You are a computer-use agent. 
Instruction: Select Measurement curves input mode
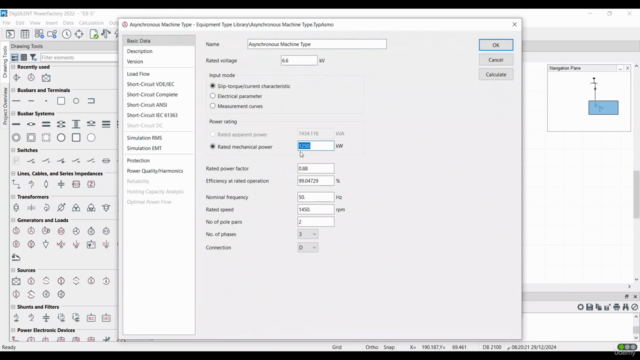point(213,106)
